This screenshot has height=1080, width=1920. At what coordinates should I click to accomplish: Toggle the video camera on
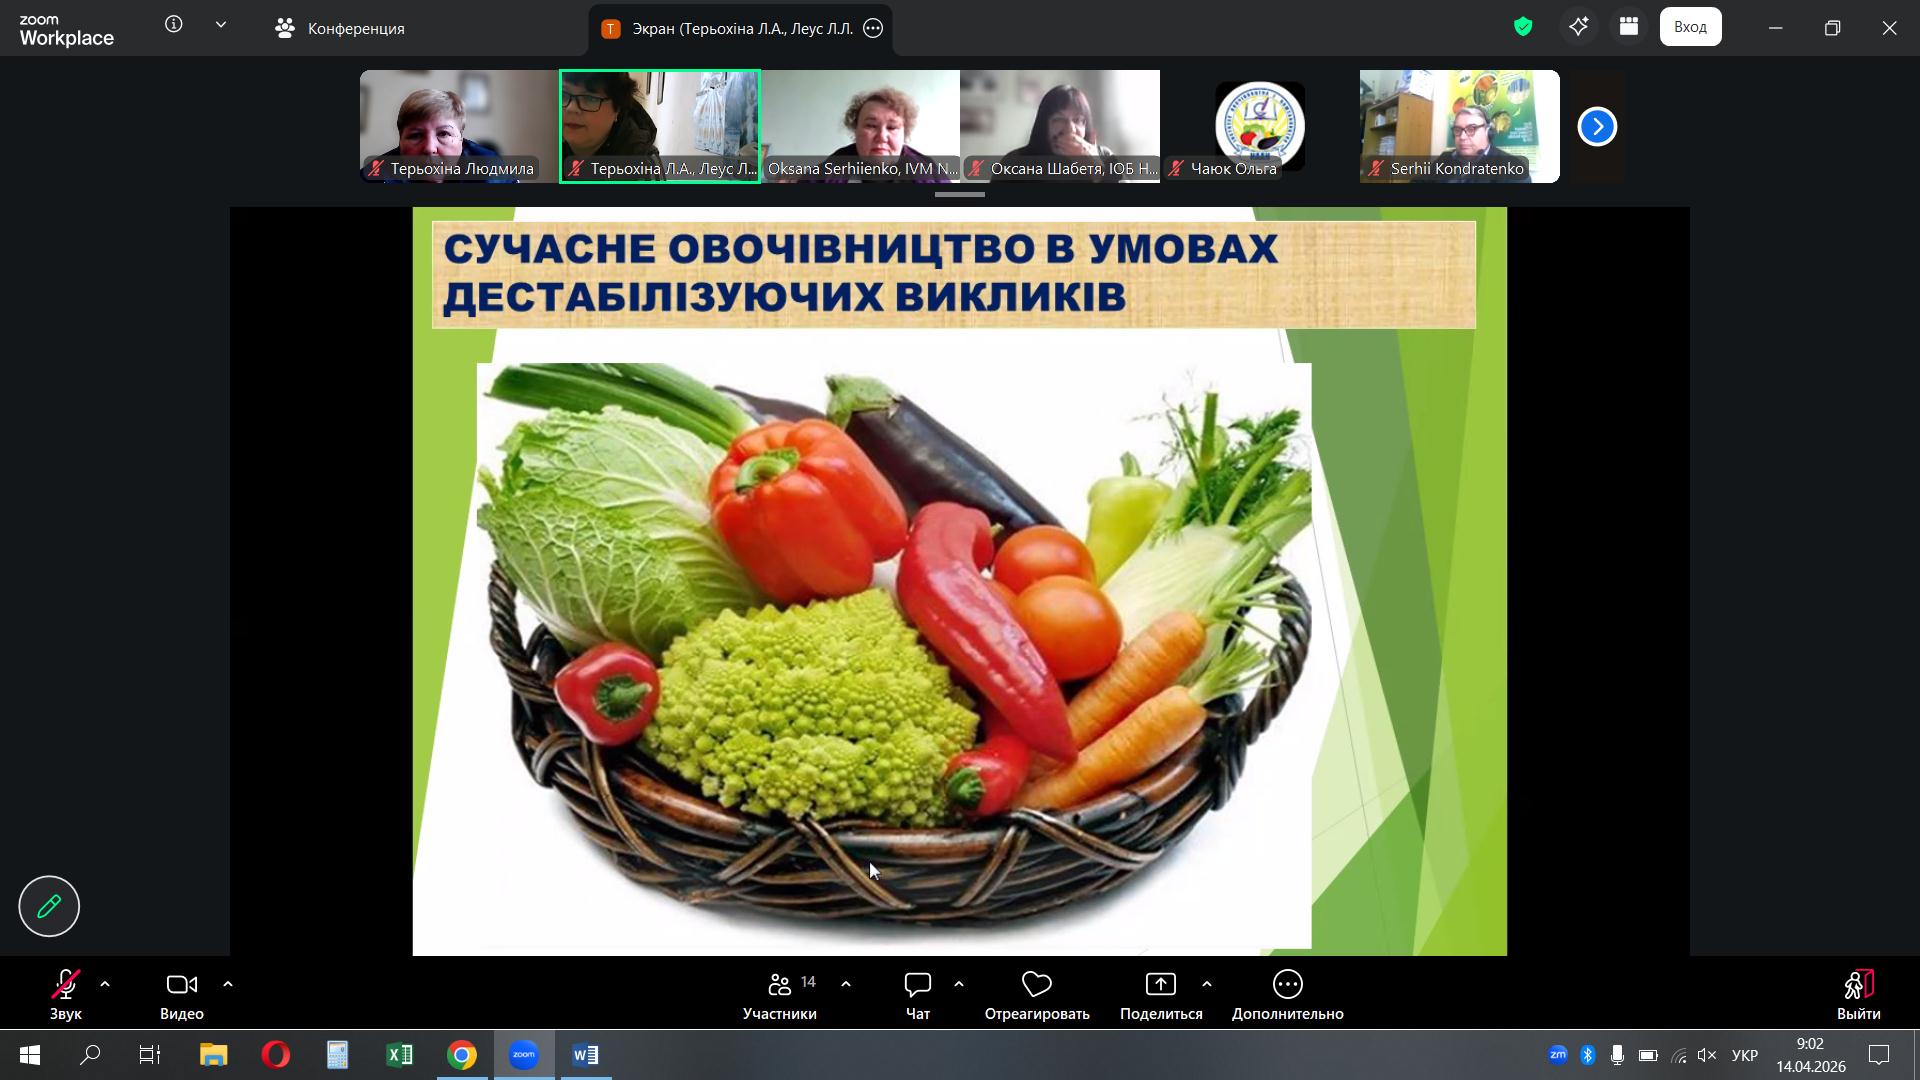[181, 986]
